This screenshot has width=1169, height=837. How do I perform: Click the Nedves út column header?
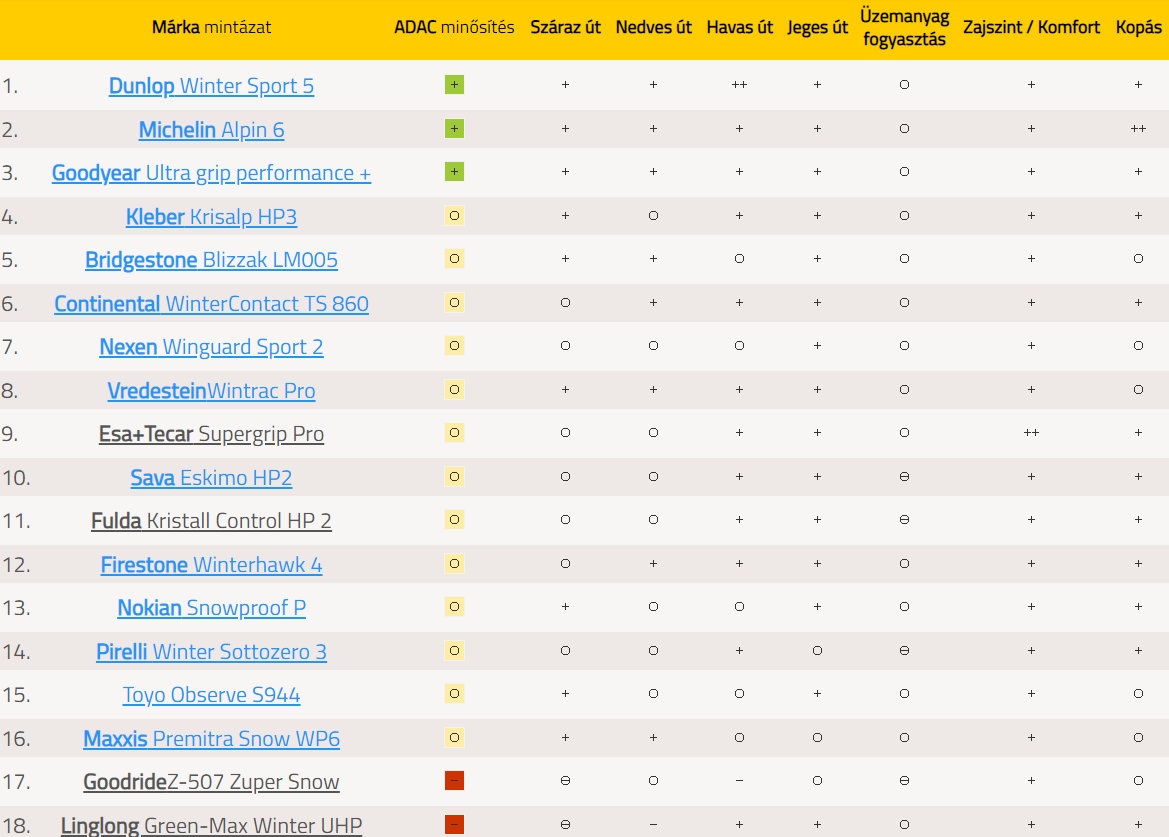(653, 28)
